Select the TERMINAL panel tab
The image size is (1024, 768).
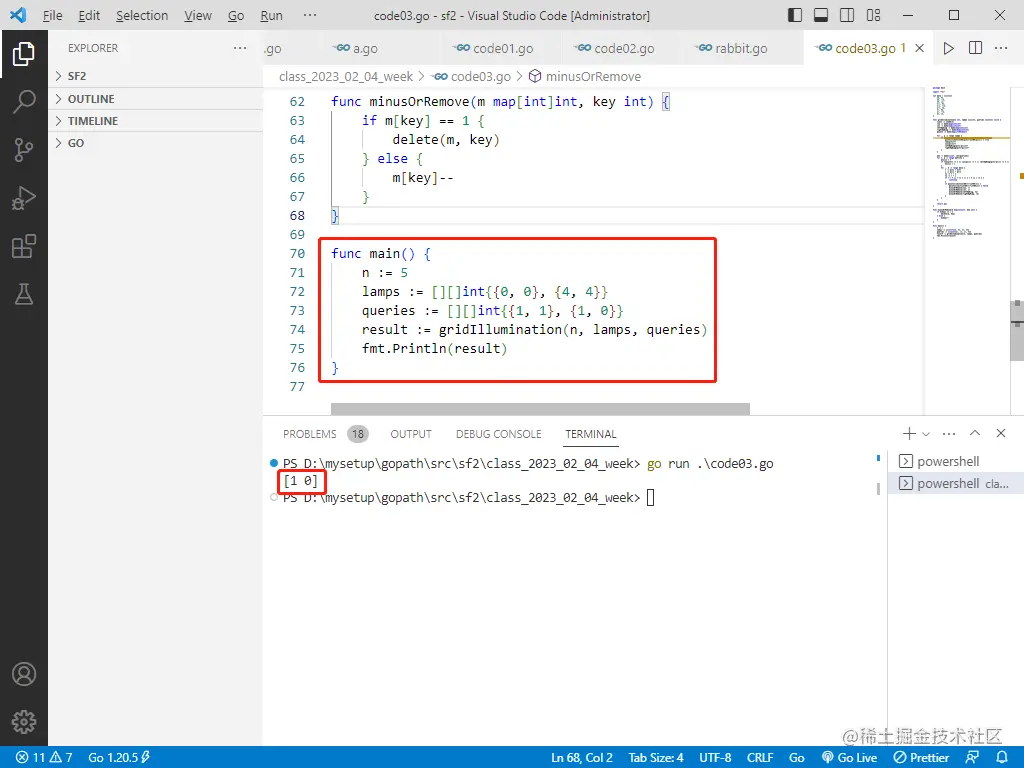(x=590, y=434)
